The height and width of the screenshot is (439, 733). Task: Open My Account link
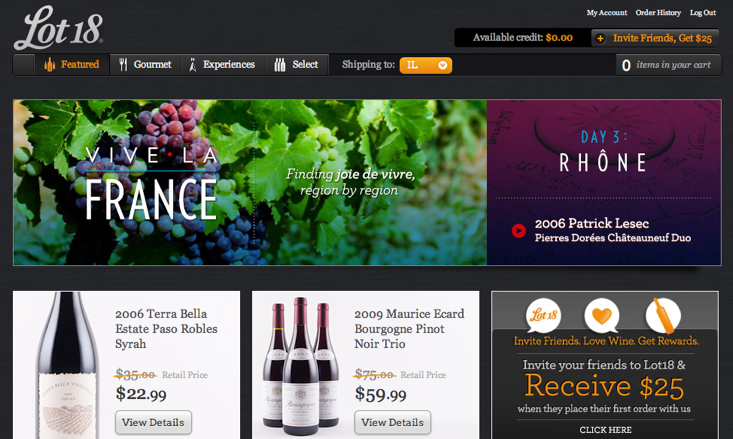(x=607, y=13)
